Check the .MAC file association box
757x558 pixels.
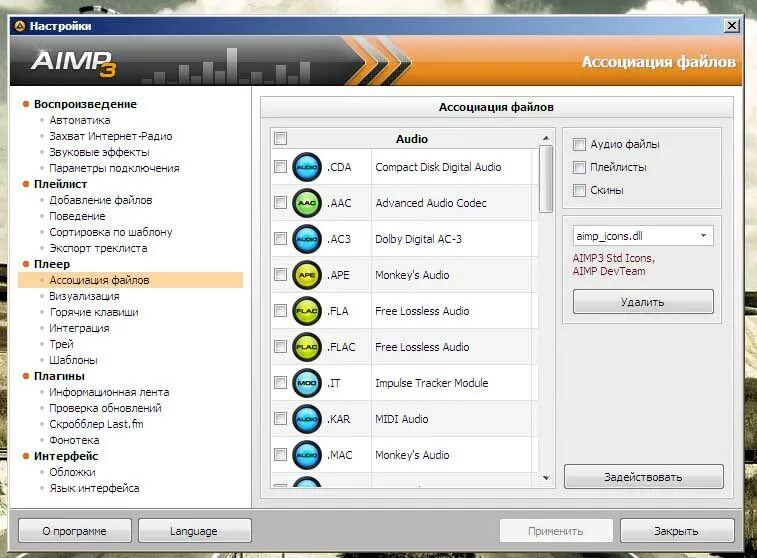(x=280, y=455)
